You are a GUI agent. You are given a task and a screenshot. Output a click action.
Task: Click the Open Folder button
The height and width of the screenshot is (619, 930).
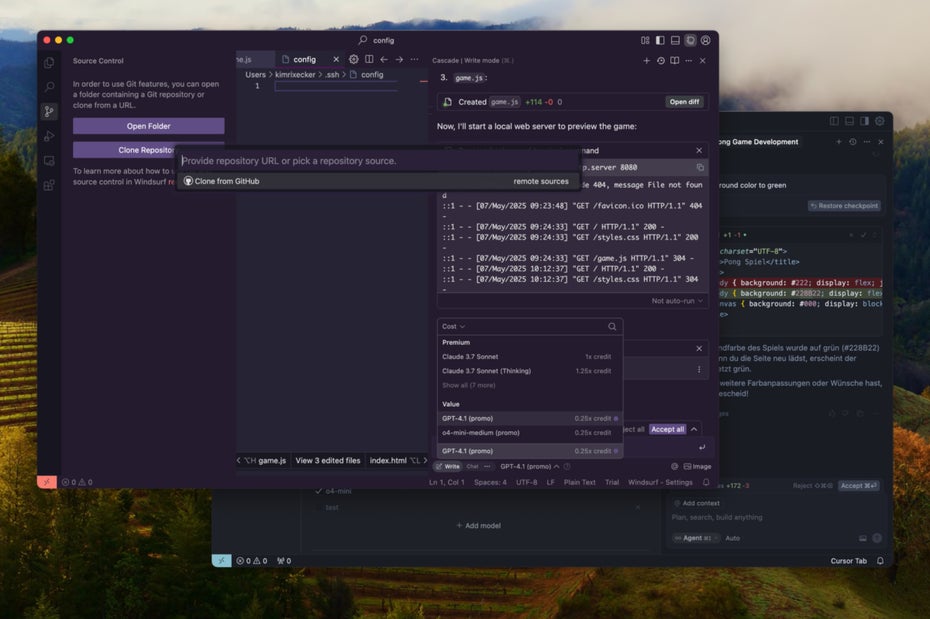coord(148,126)
